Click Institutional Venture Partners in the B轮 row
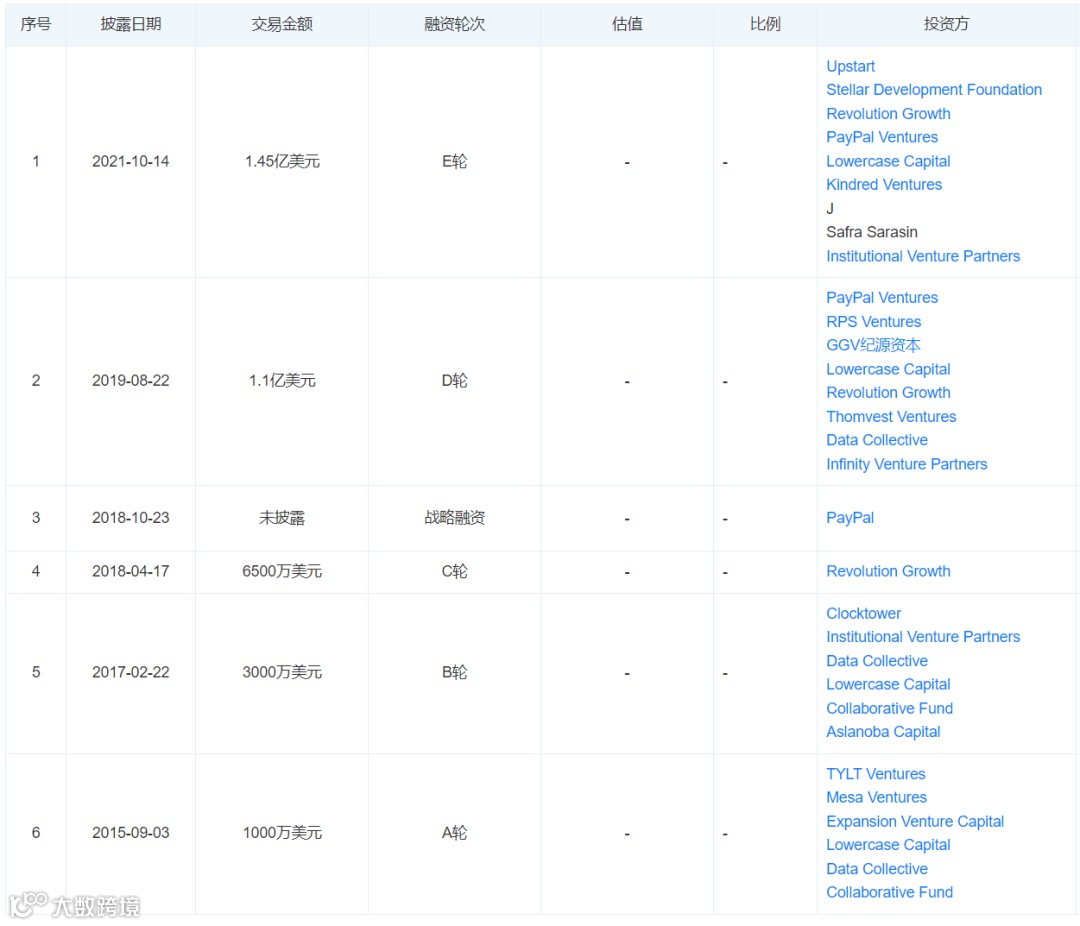Image resolution: width=1080 pixels, height=926 pixels. [x=923, y=637]
